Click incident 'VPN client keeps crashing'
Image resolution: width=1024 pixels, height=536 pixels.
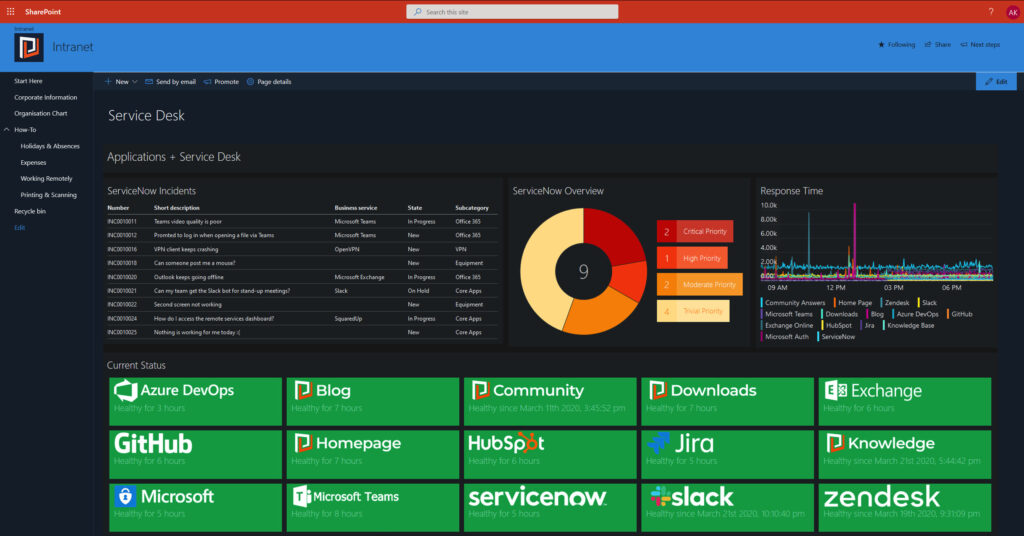[186, 249]
